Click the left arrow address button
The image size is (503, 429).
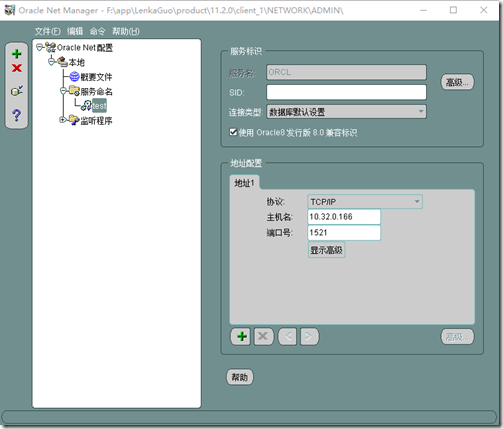tap(287, 336)
